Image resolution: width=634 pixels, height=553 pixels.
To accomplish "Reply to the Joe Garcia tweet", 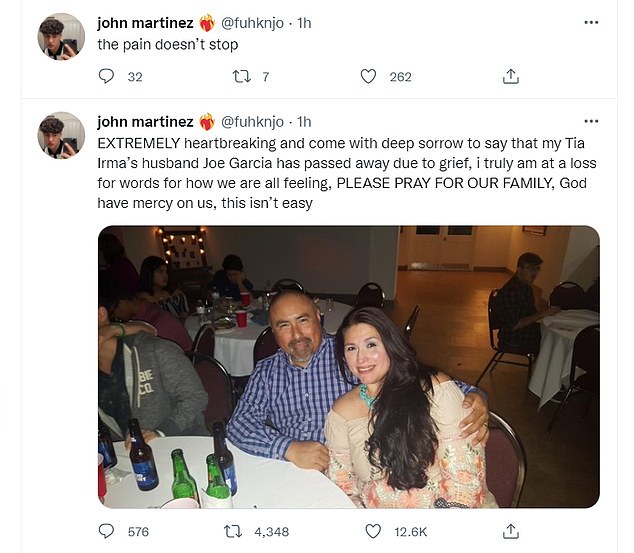I will pyautogui.click(x=109, y=532).
